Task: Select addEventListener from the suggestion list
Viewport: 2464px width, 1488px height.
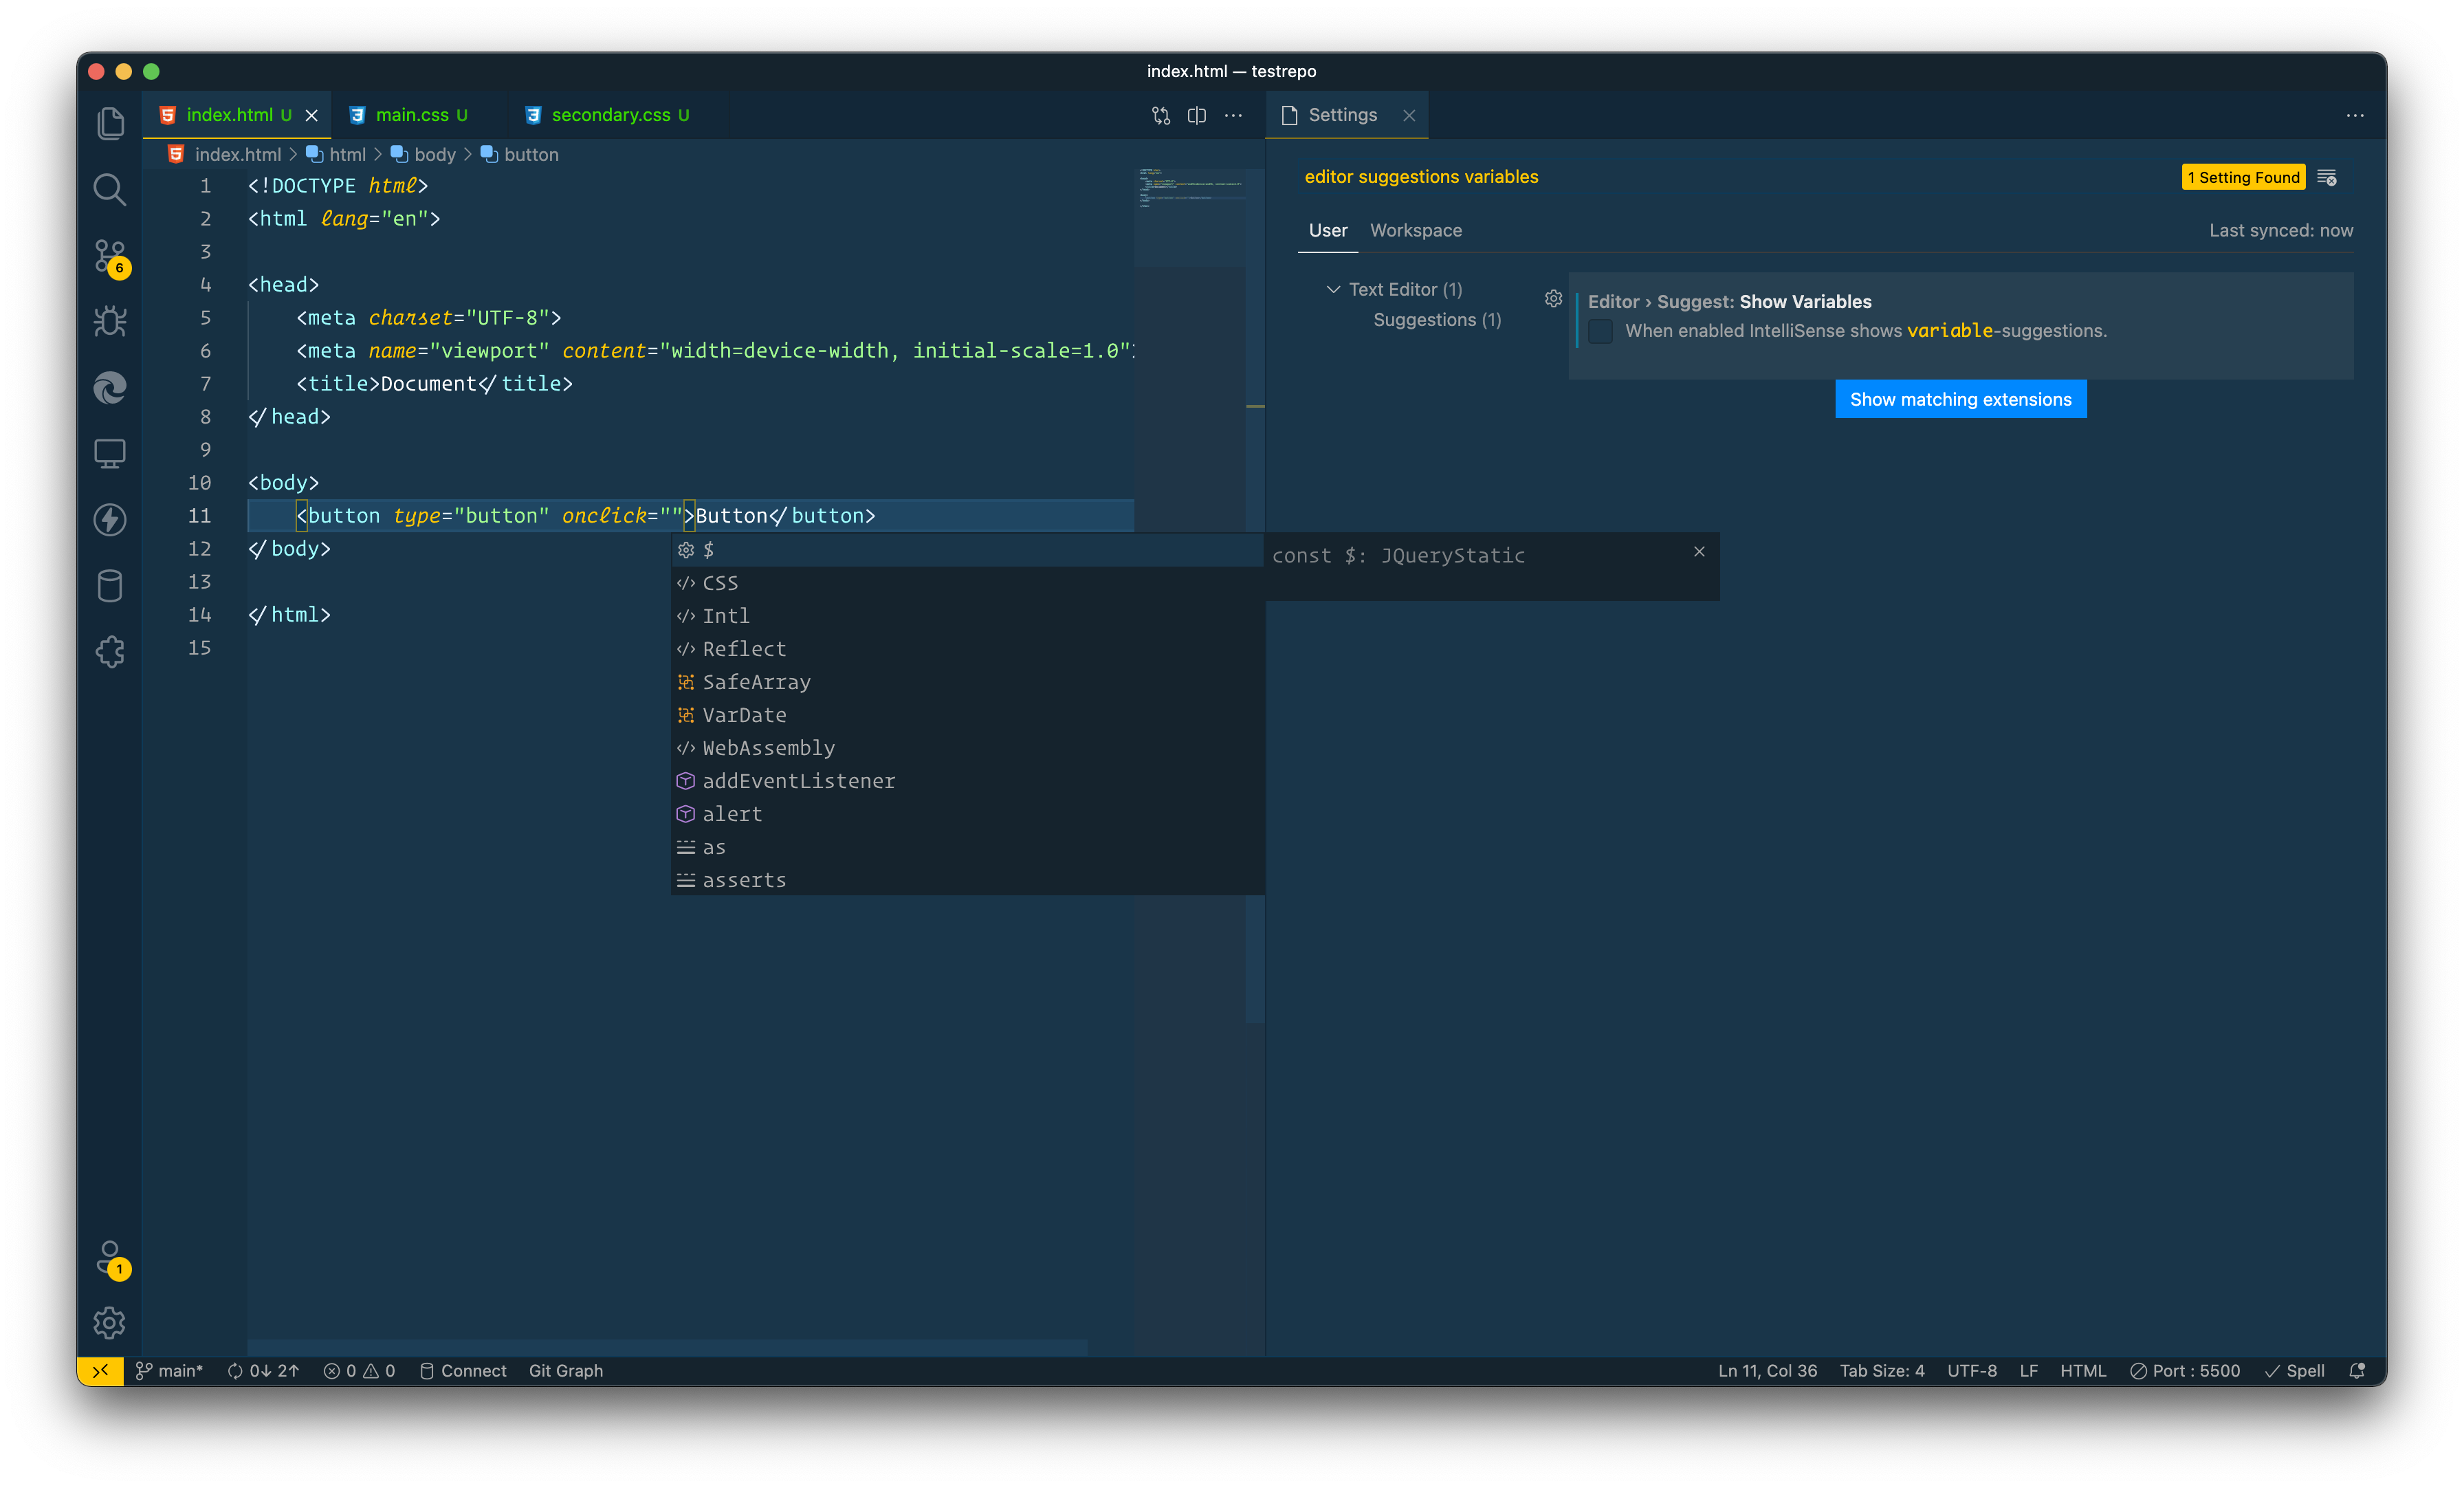Action: tap(798, 781)
